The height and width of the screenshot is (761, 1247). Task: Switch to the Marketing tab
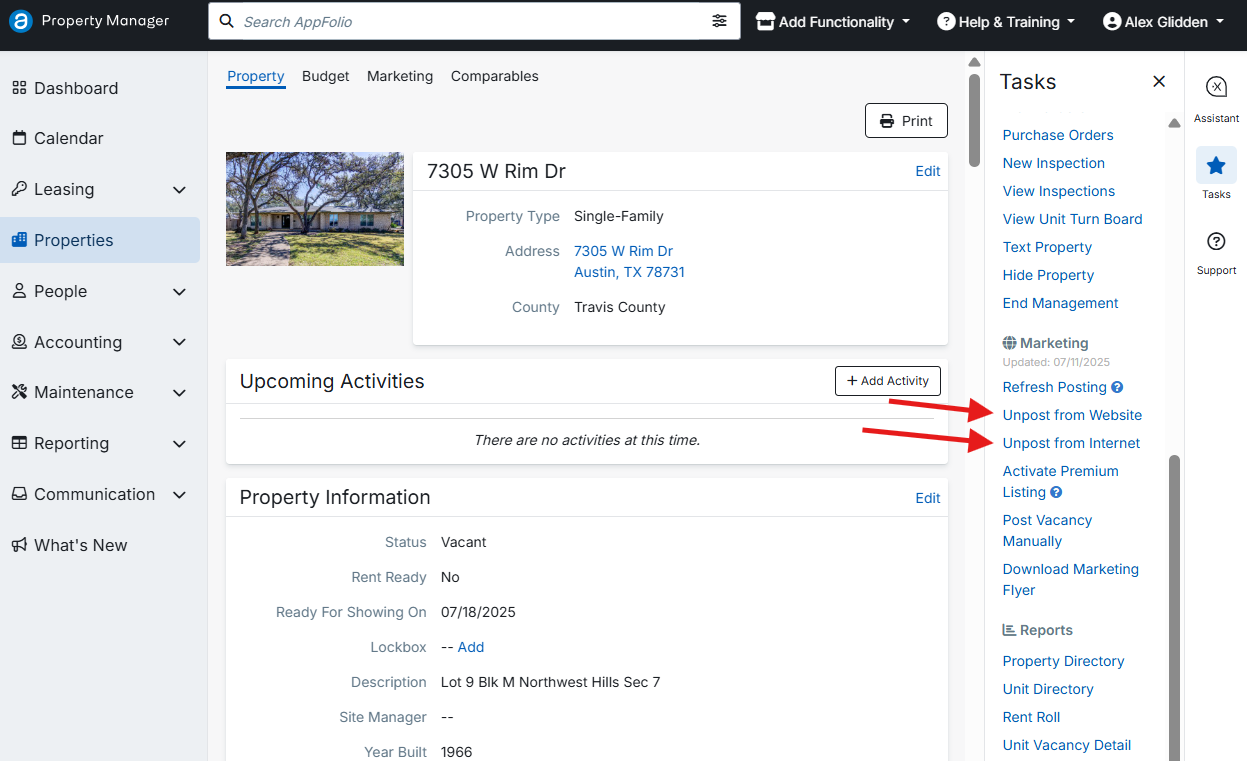[400, 76]
